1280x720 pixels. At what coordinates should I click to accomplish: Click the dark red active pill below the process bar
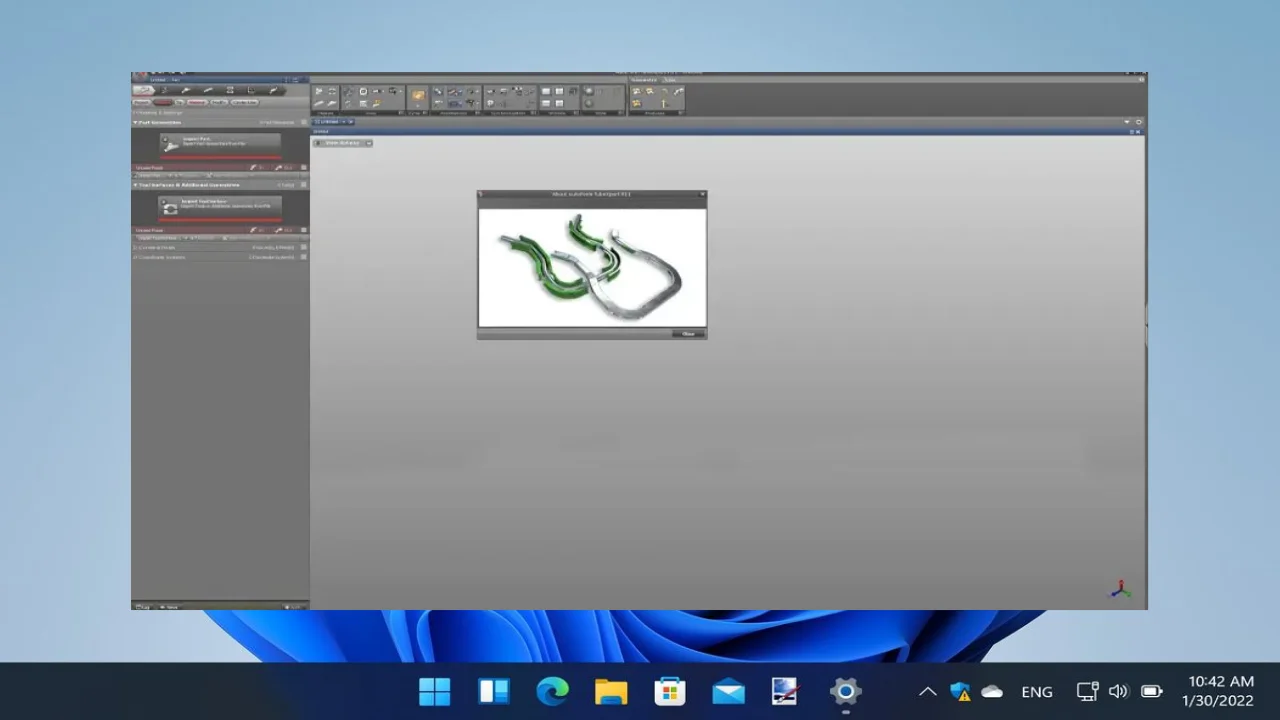coord(162,102)
